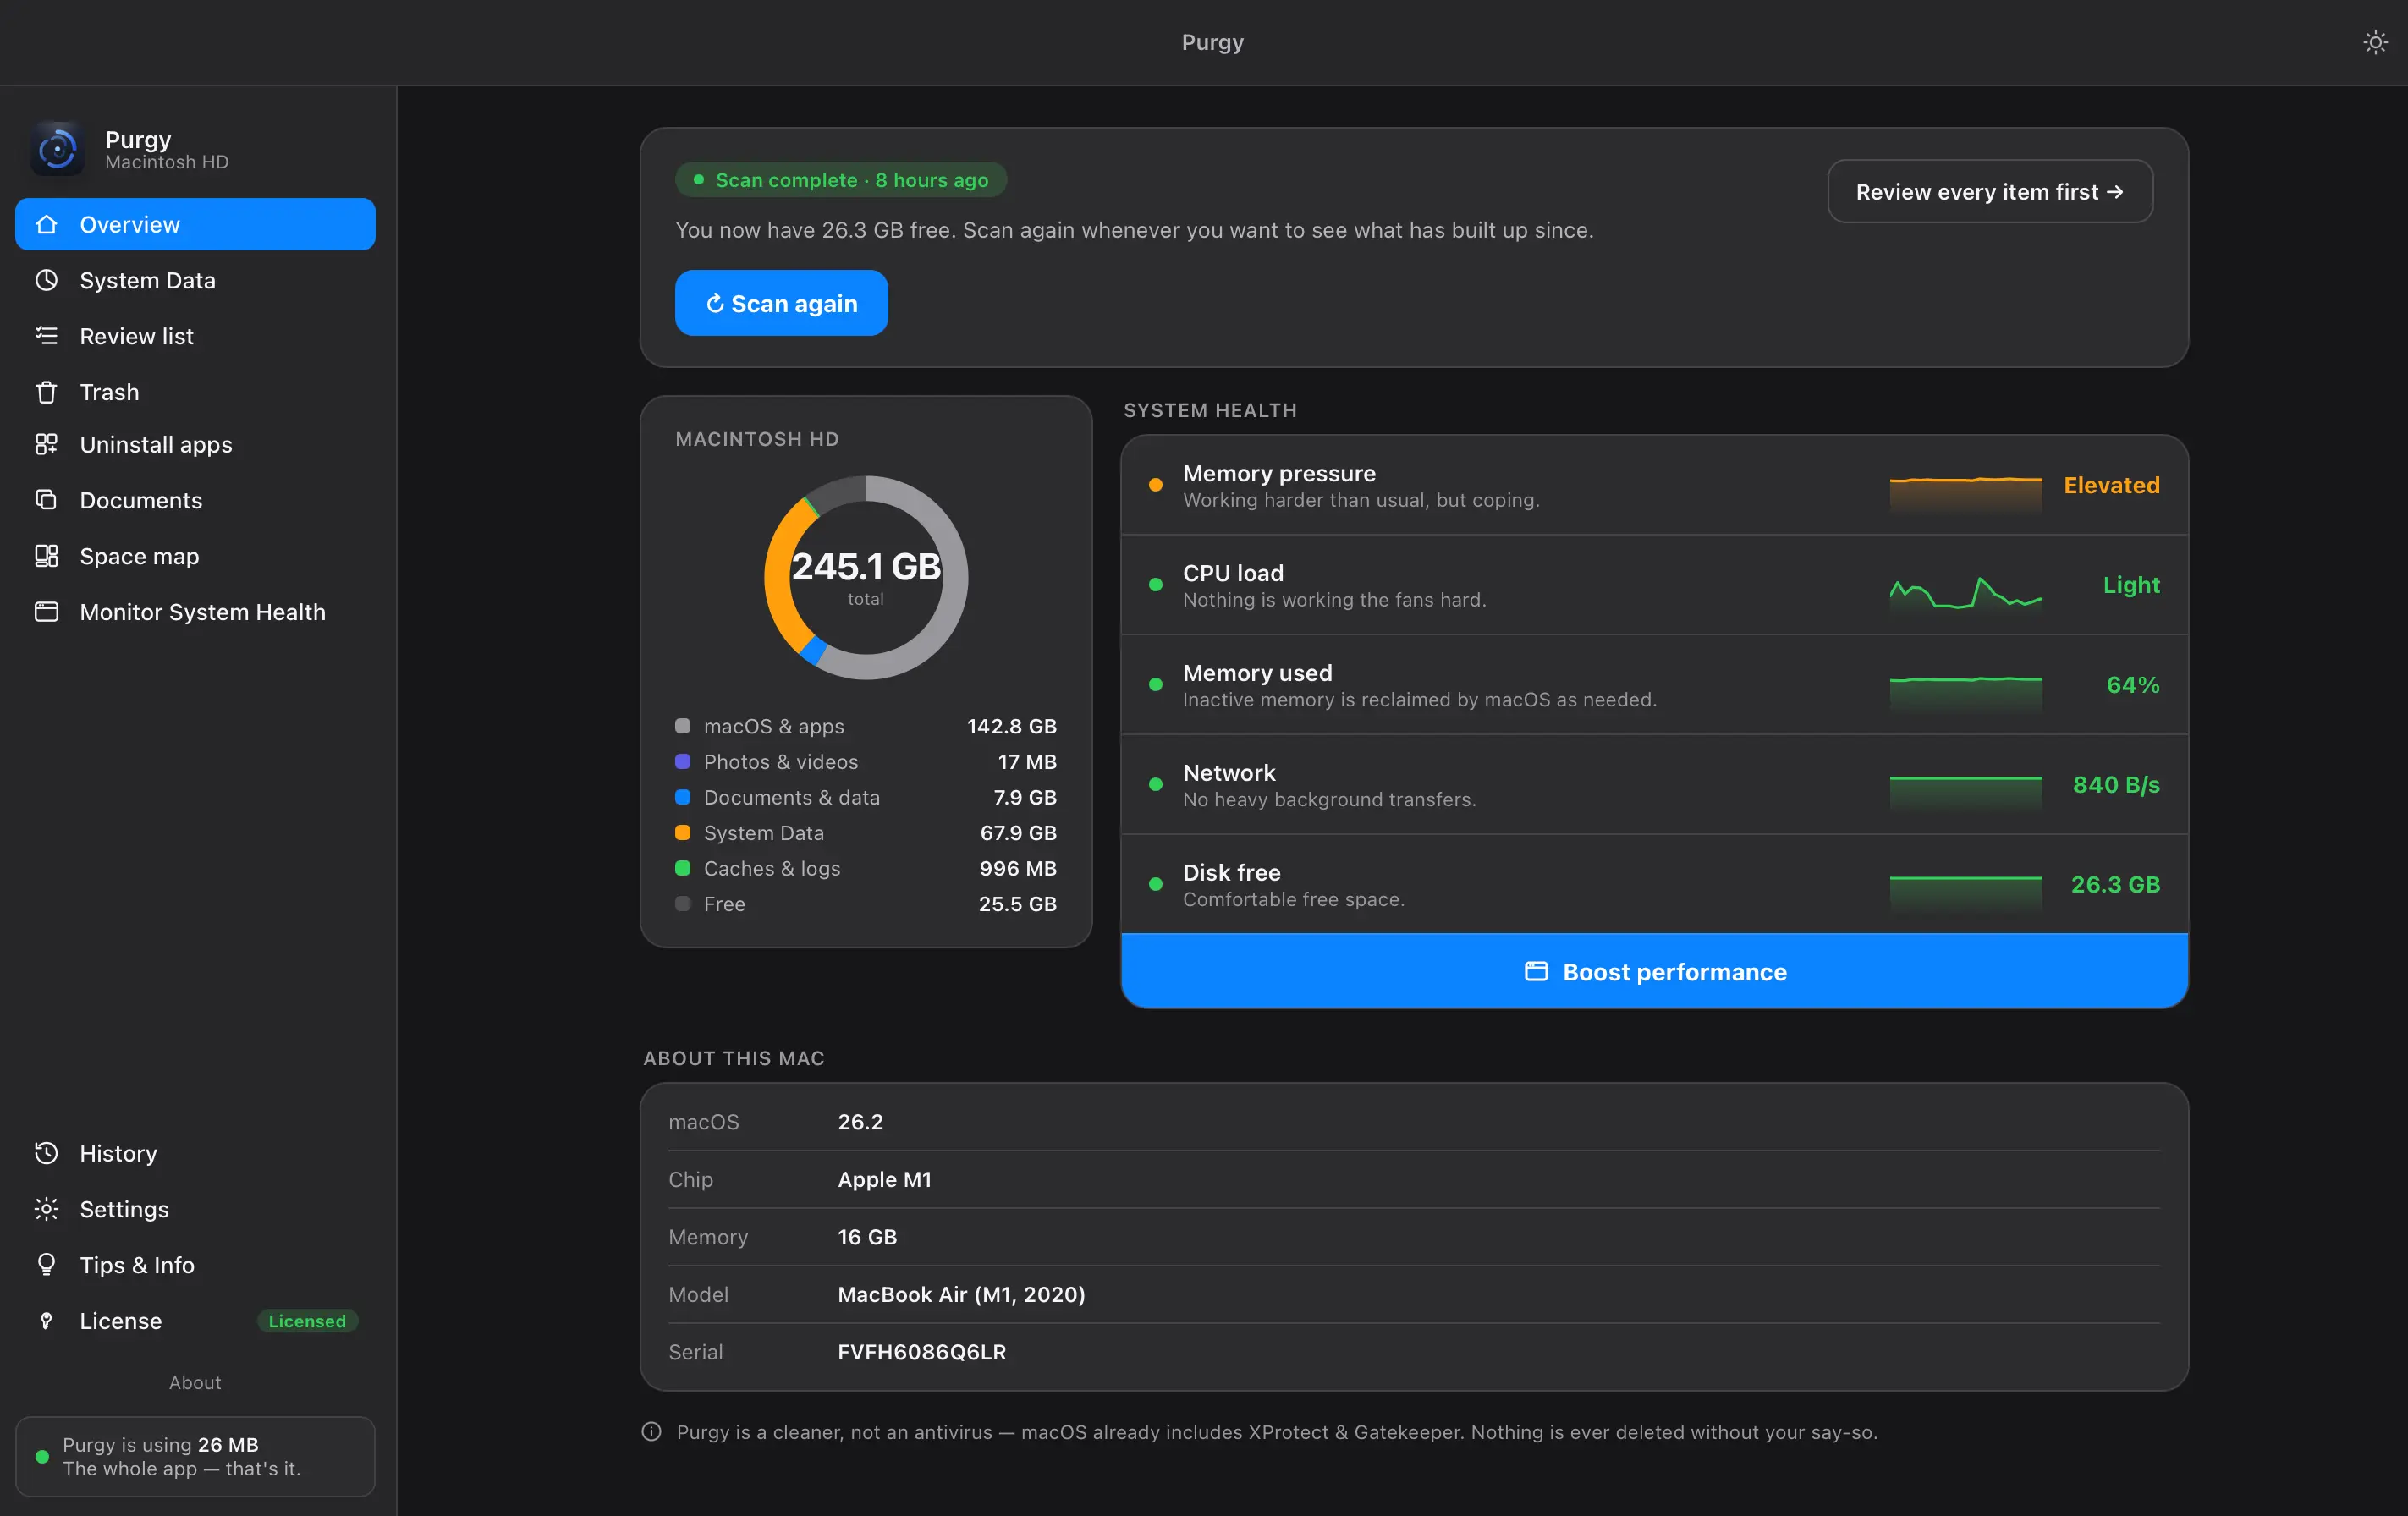2408x1516 pixels.
Task: Open Tips & Info
Action: 195,1265
